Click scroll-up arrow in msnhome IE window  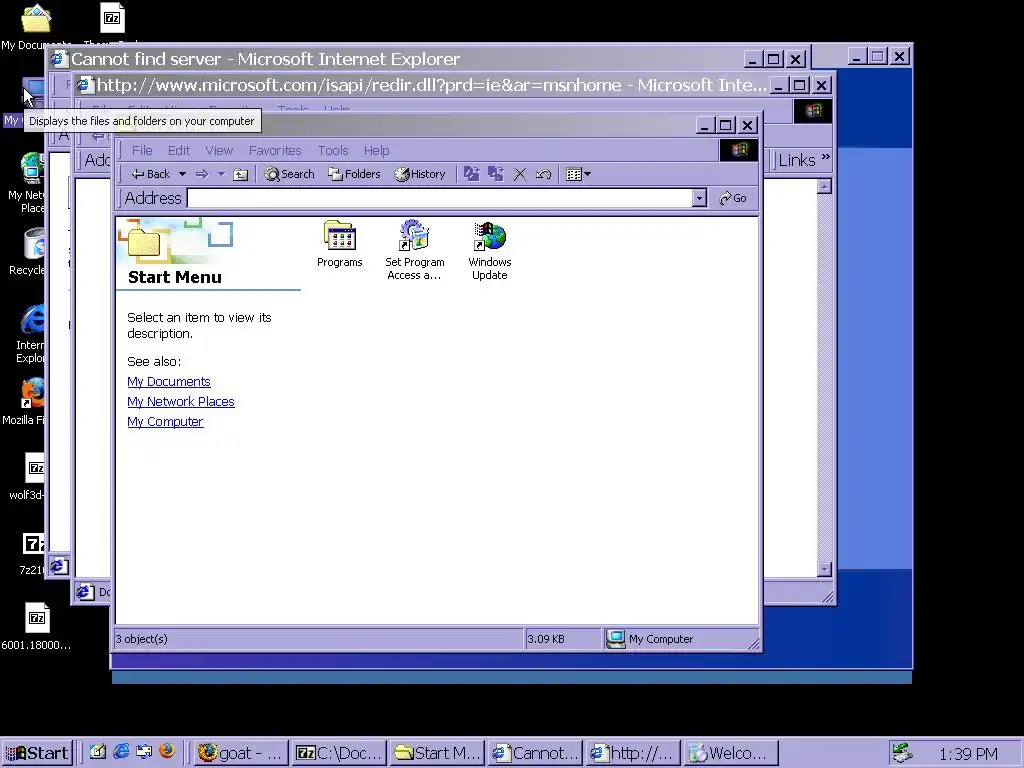[824, 187]
